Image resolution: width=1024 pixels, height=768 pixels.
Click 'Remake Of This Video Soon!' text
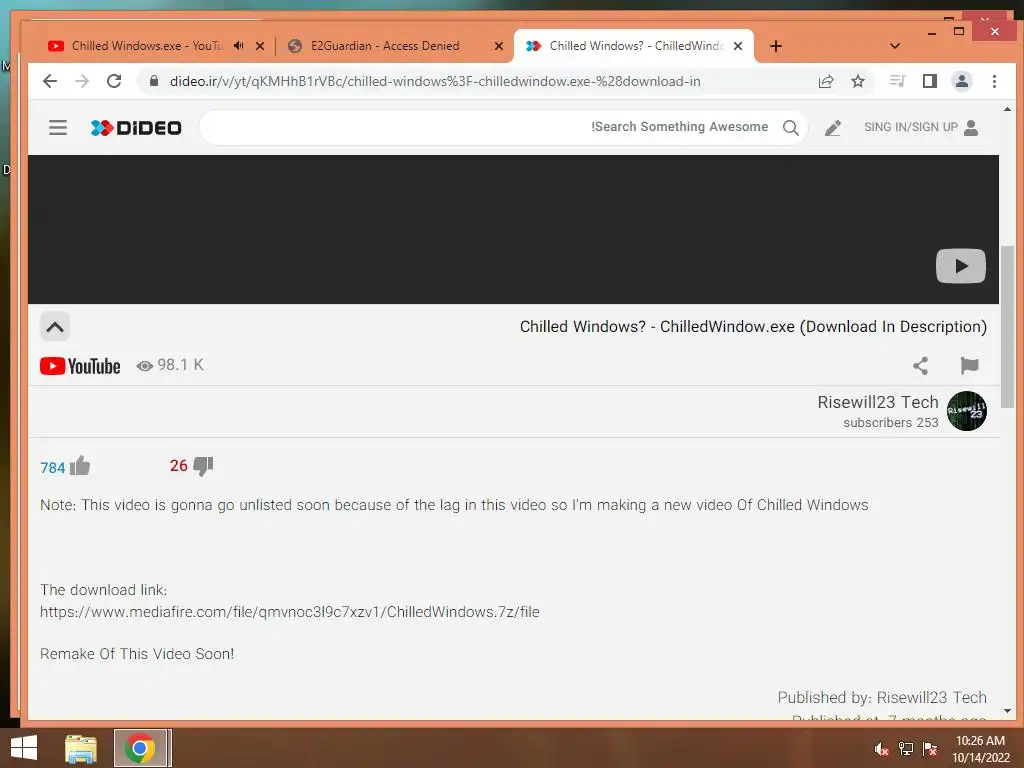tap(137, 654)
